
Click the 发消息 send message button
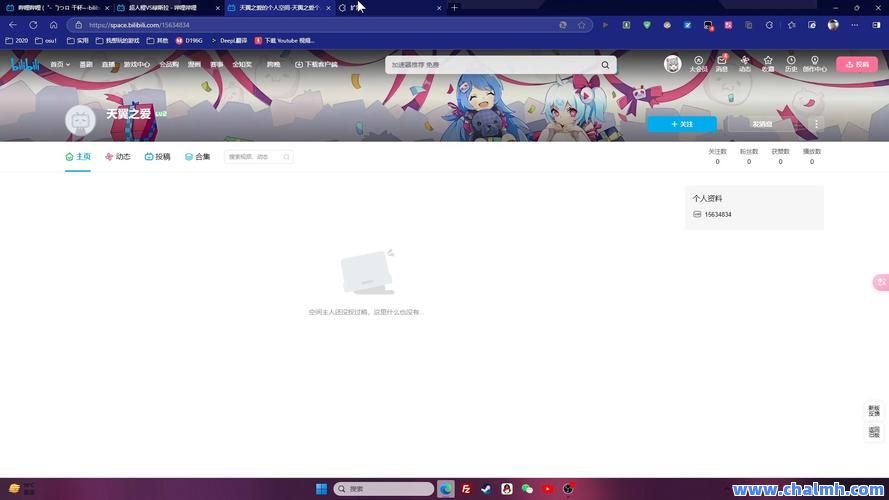(x=761, y=124)
